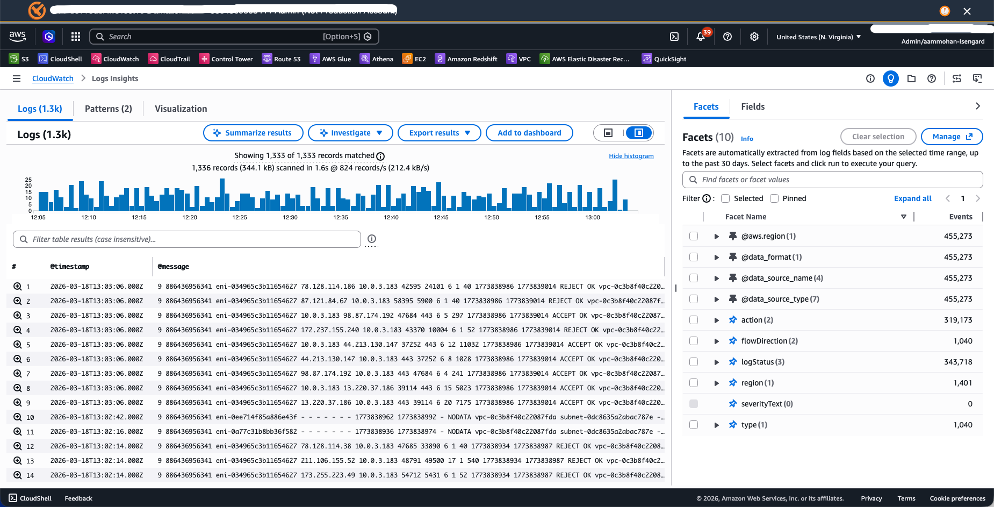The width and height of the screenshot is (994, 508).
Task: Click the highlighted lightbulb icon
Action: click(891, 79)
